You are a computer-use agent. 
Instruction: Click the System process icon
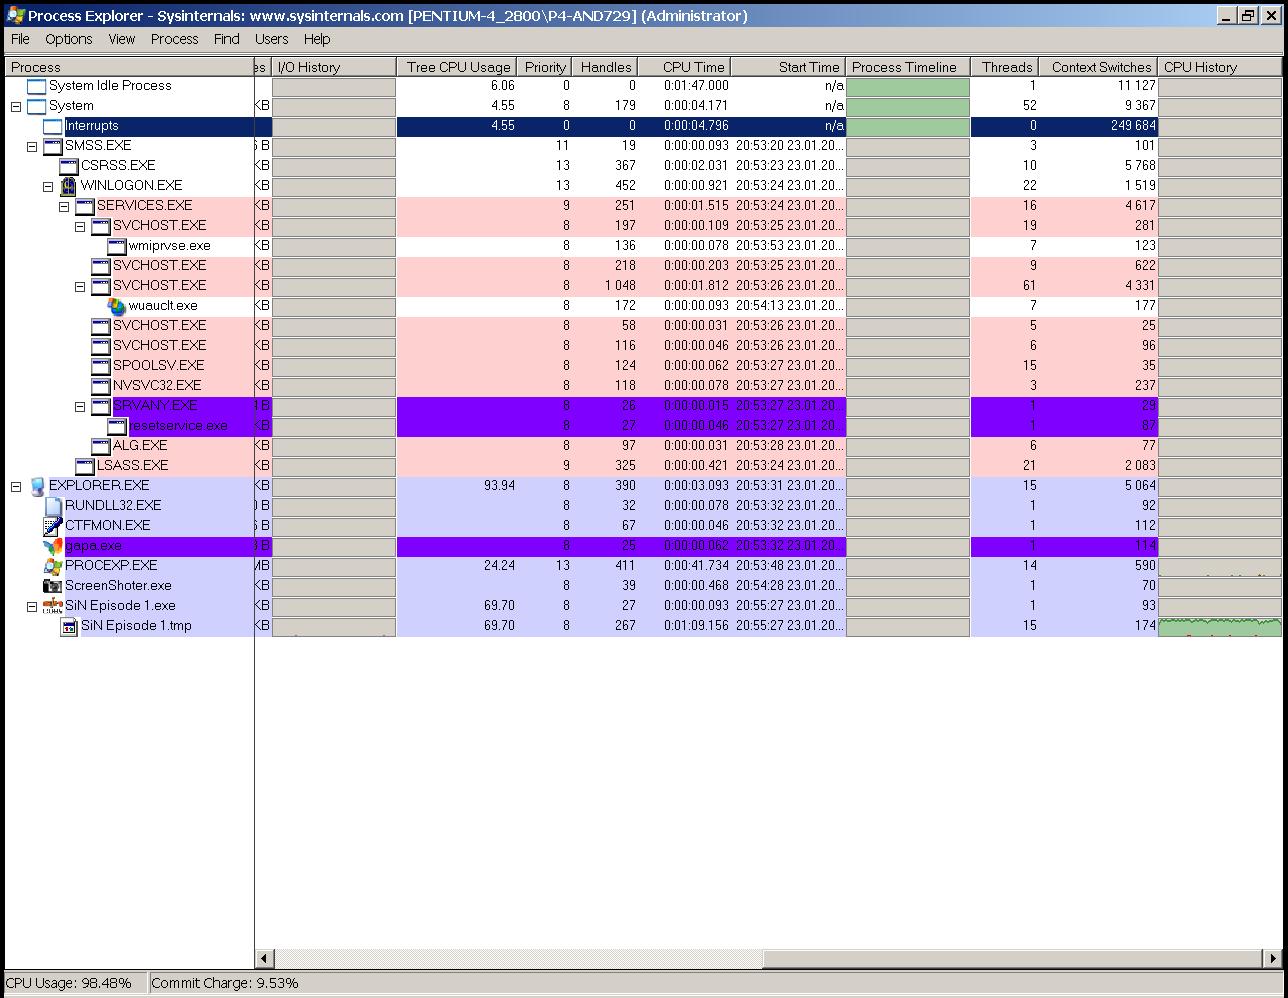click(36, 106)
